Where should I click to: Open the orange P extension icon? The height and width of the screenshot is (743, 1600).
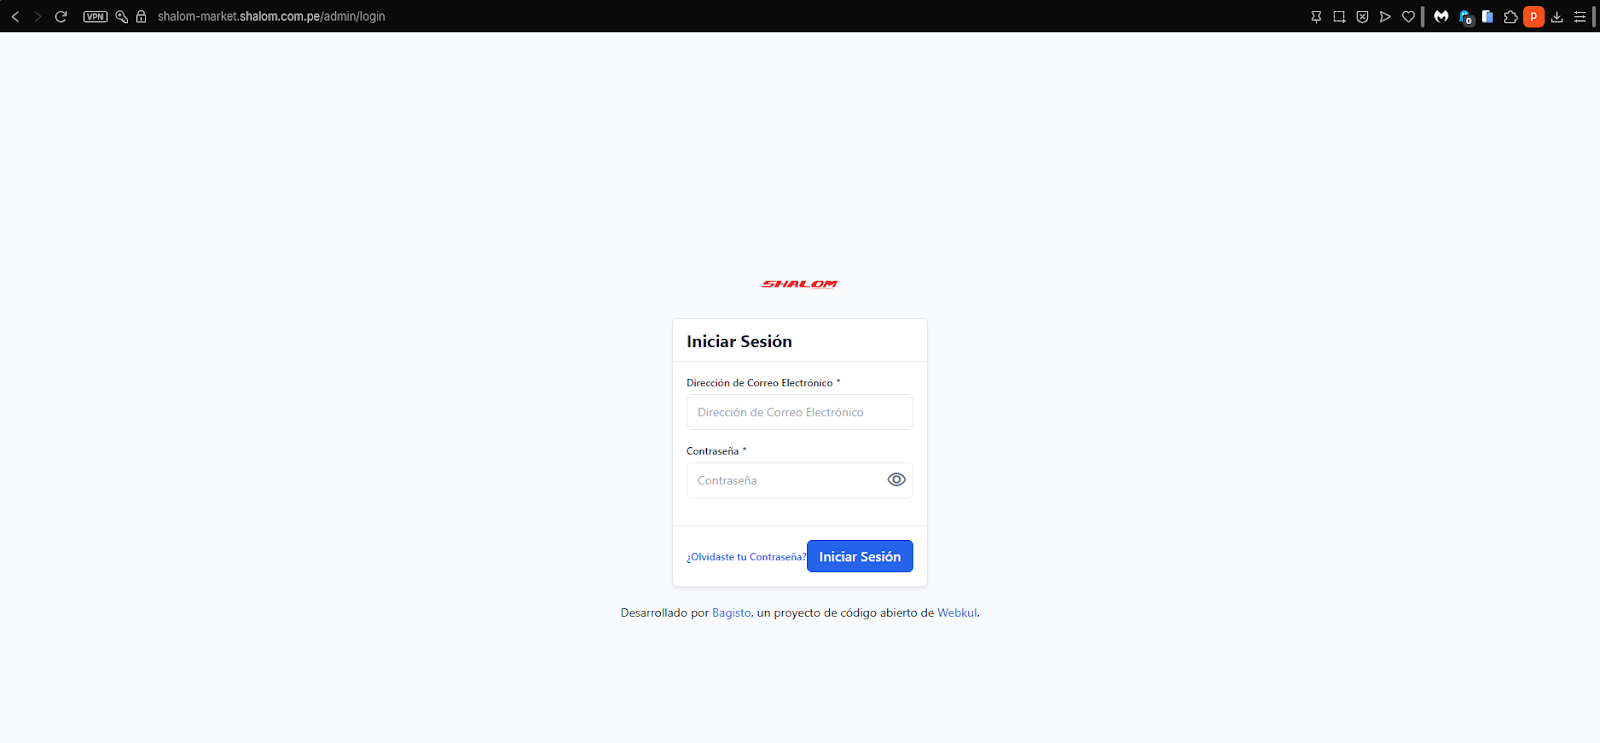tap(1533, 16)
